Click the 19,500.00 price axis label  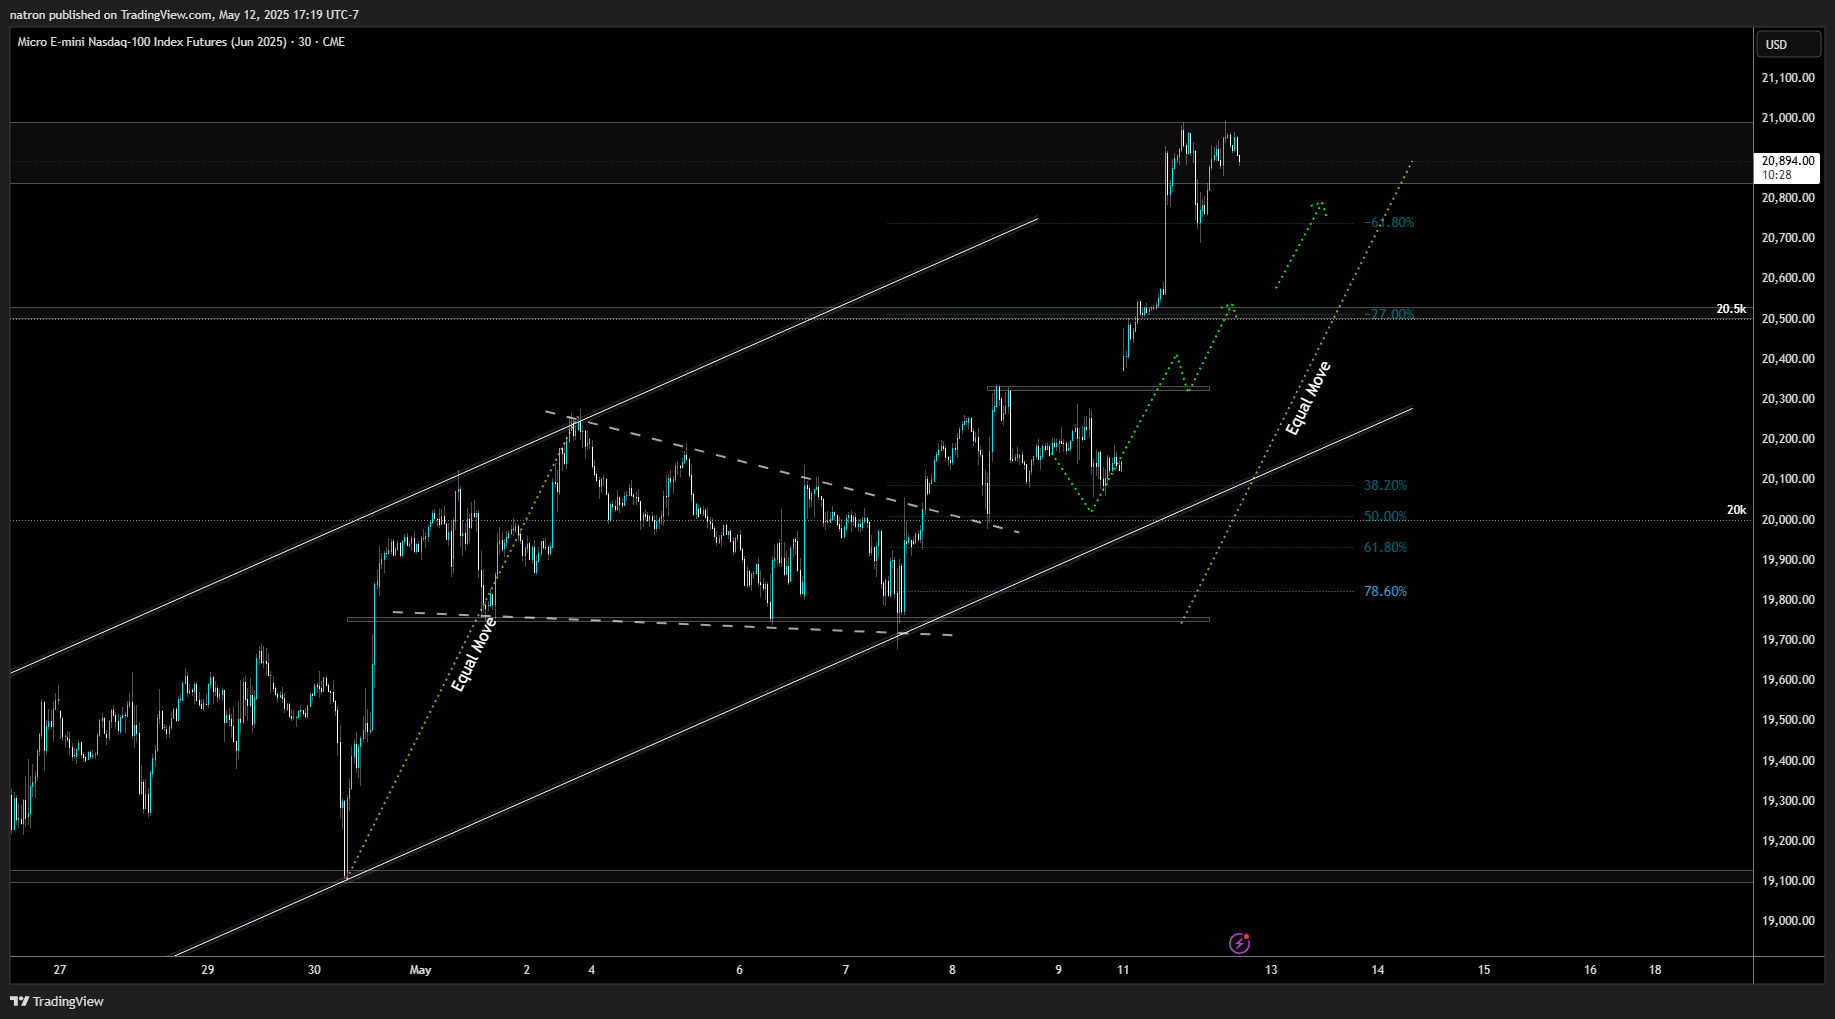(1788, 720)
